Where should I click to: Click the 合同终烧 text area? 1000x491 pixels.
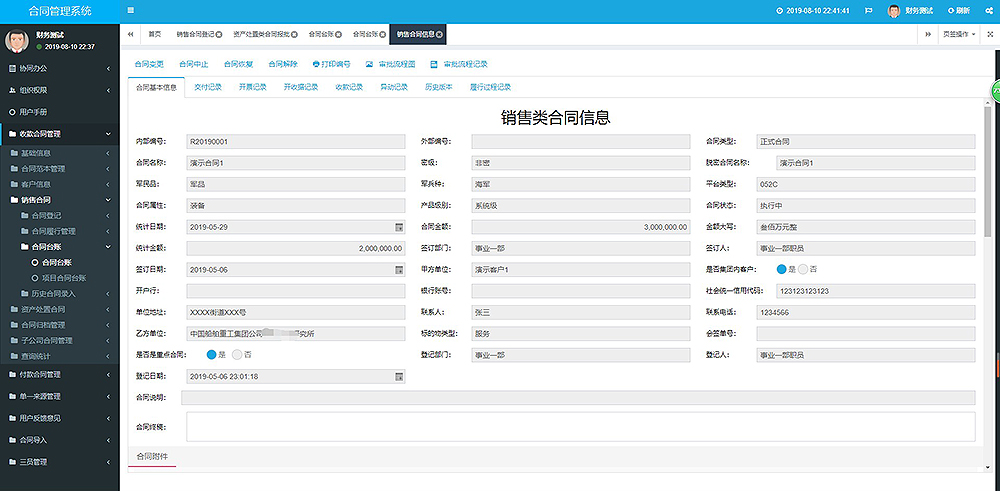click(581, 427)
